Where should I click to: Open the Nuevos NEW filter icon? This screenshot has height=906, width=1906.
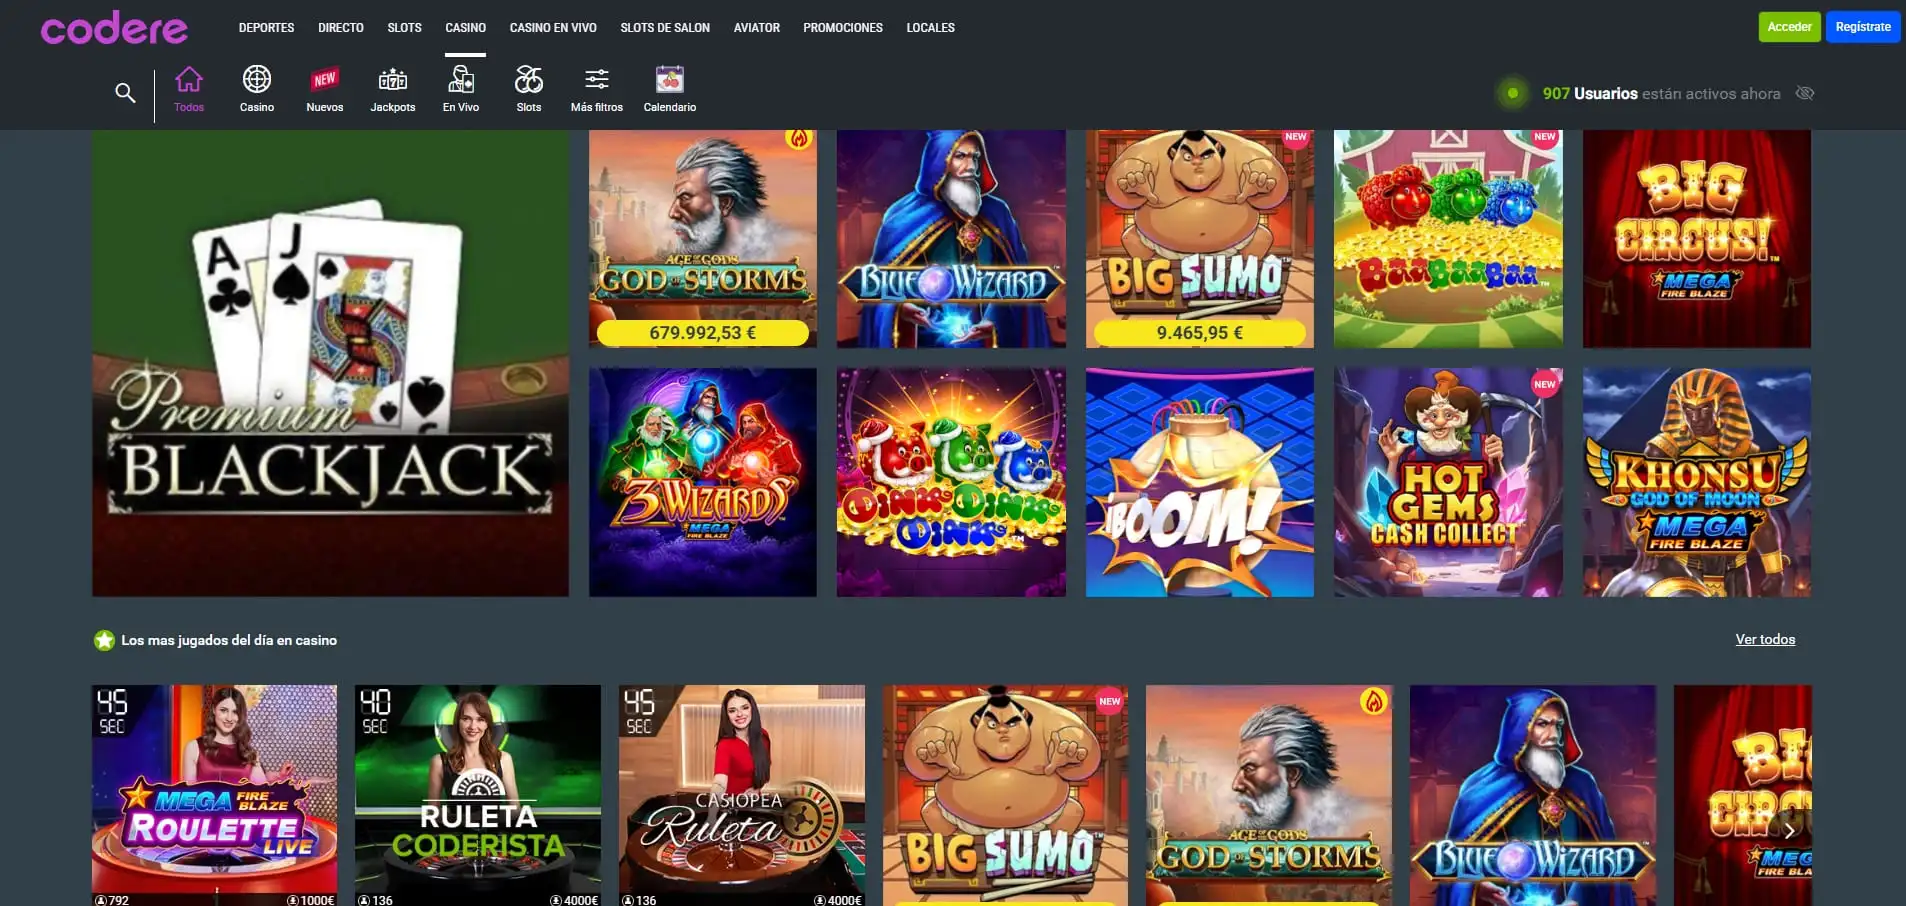coord(325,79)
